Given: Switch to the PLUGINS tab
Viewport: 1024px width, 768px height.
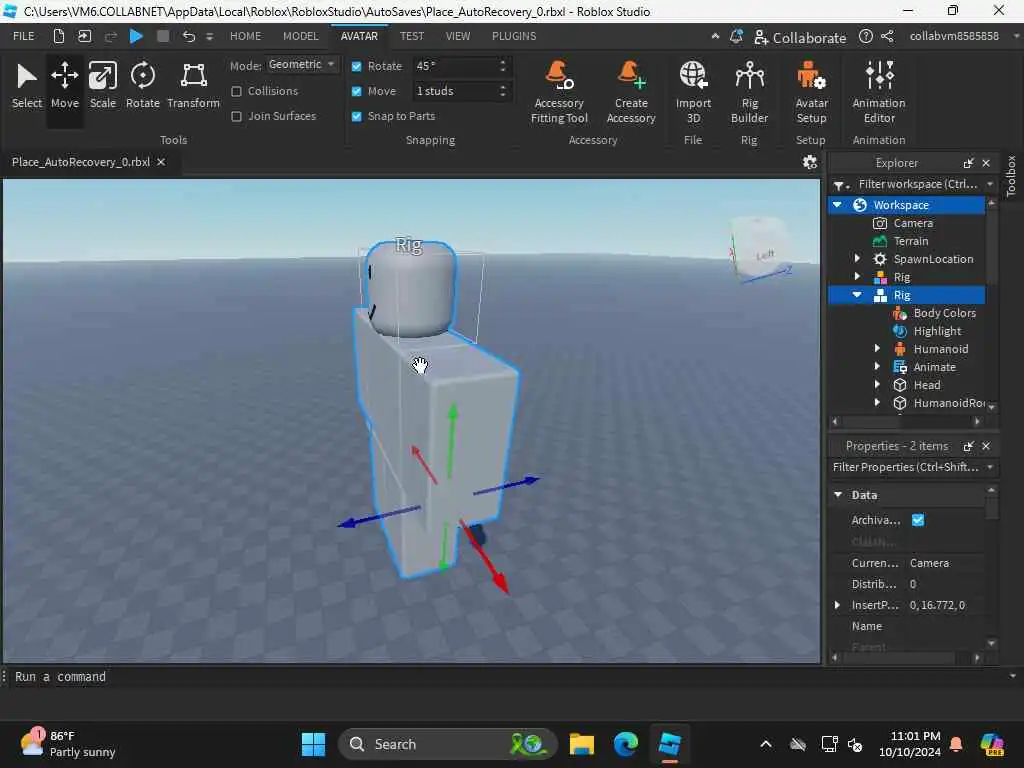Looking at the screenshot, I should pyautogui.click(x=514, y=37).
